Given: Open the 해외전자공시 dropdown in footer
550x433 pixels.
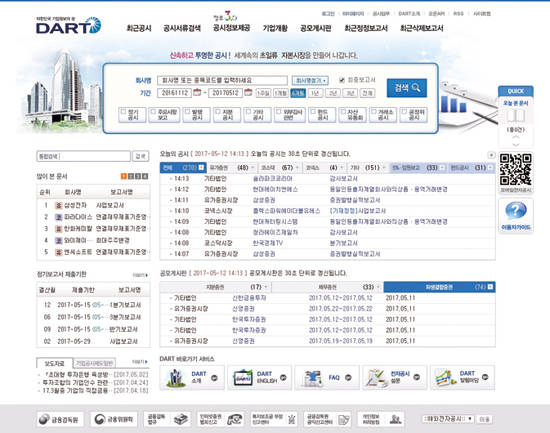Looking at the screenshot, I should pos(448,419).
